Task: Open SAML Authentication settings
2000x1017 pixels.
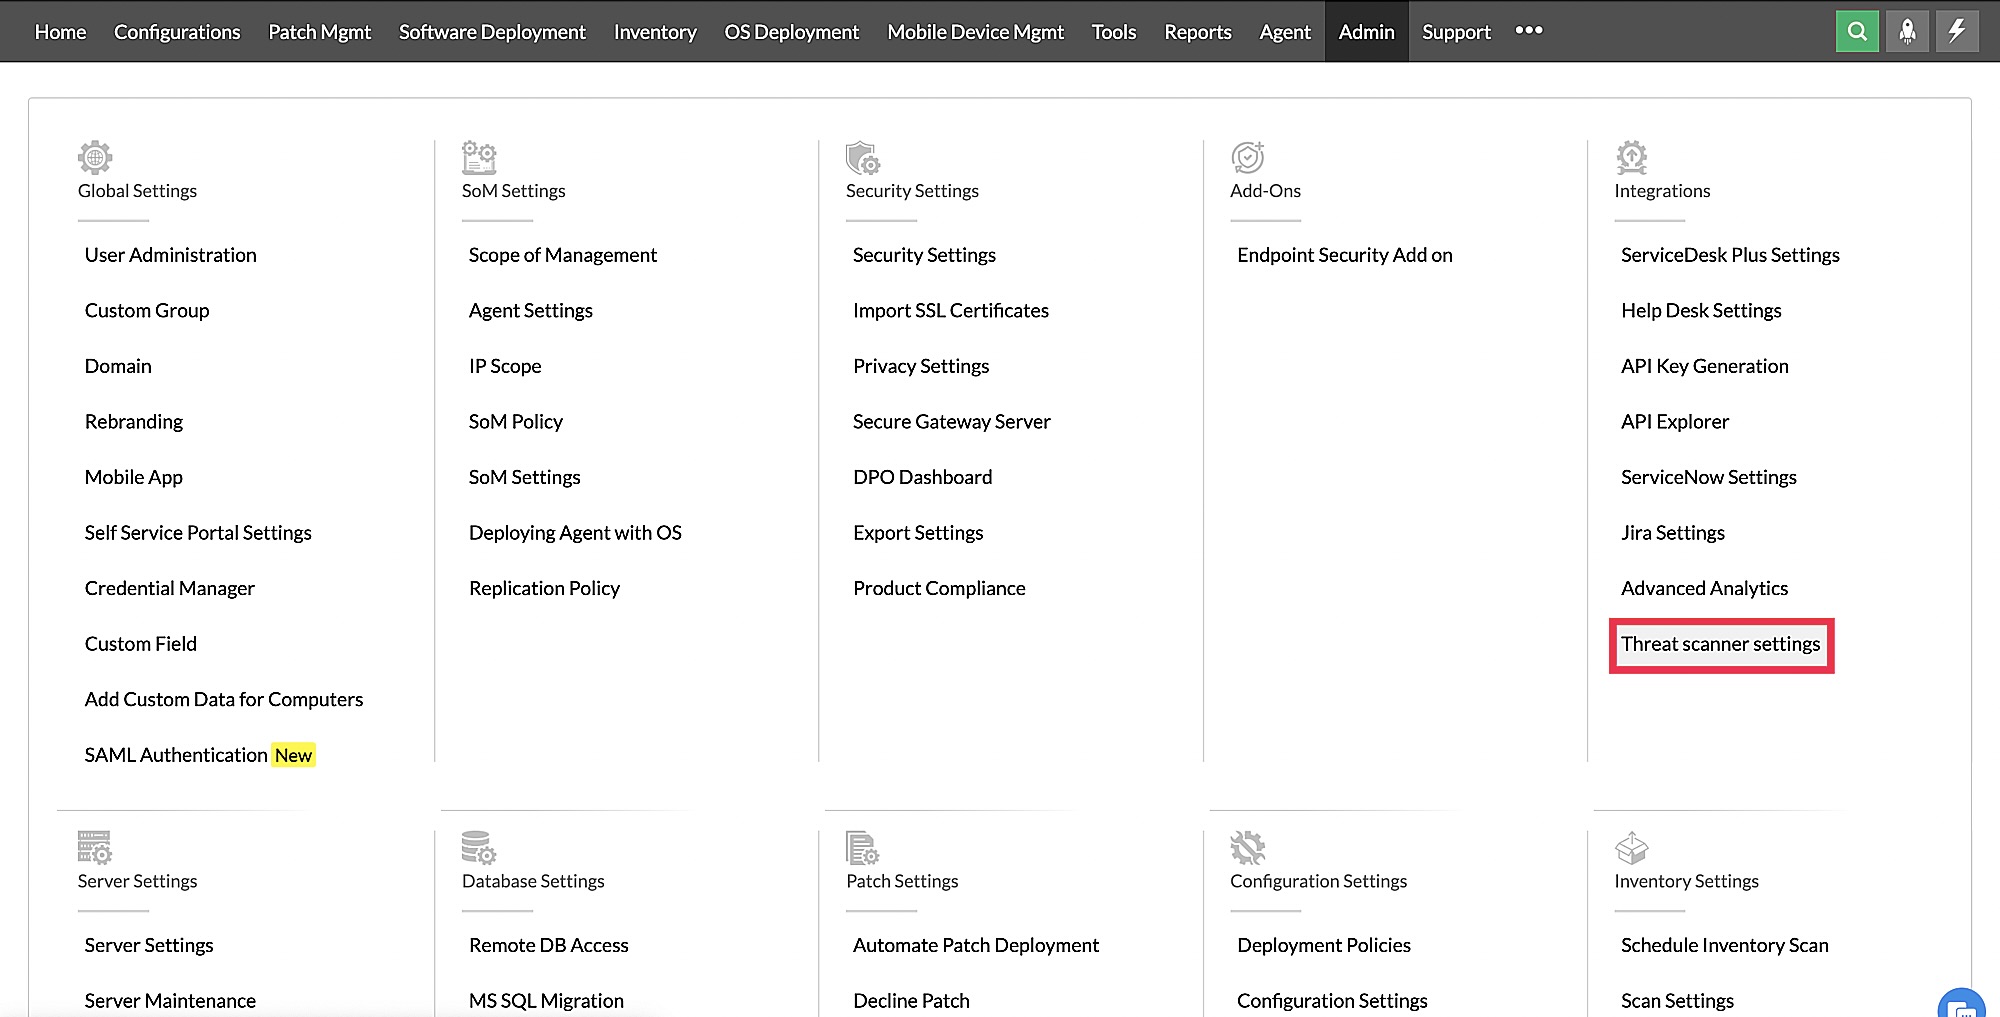Action: [x=176, y=755]
